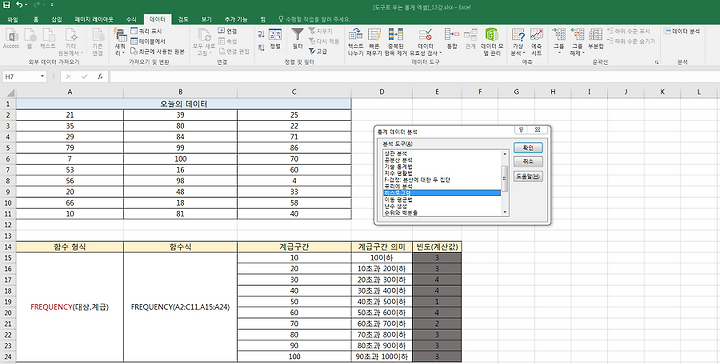Click the From Web import icon
The image size is (720, 364).
point(29,39)
